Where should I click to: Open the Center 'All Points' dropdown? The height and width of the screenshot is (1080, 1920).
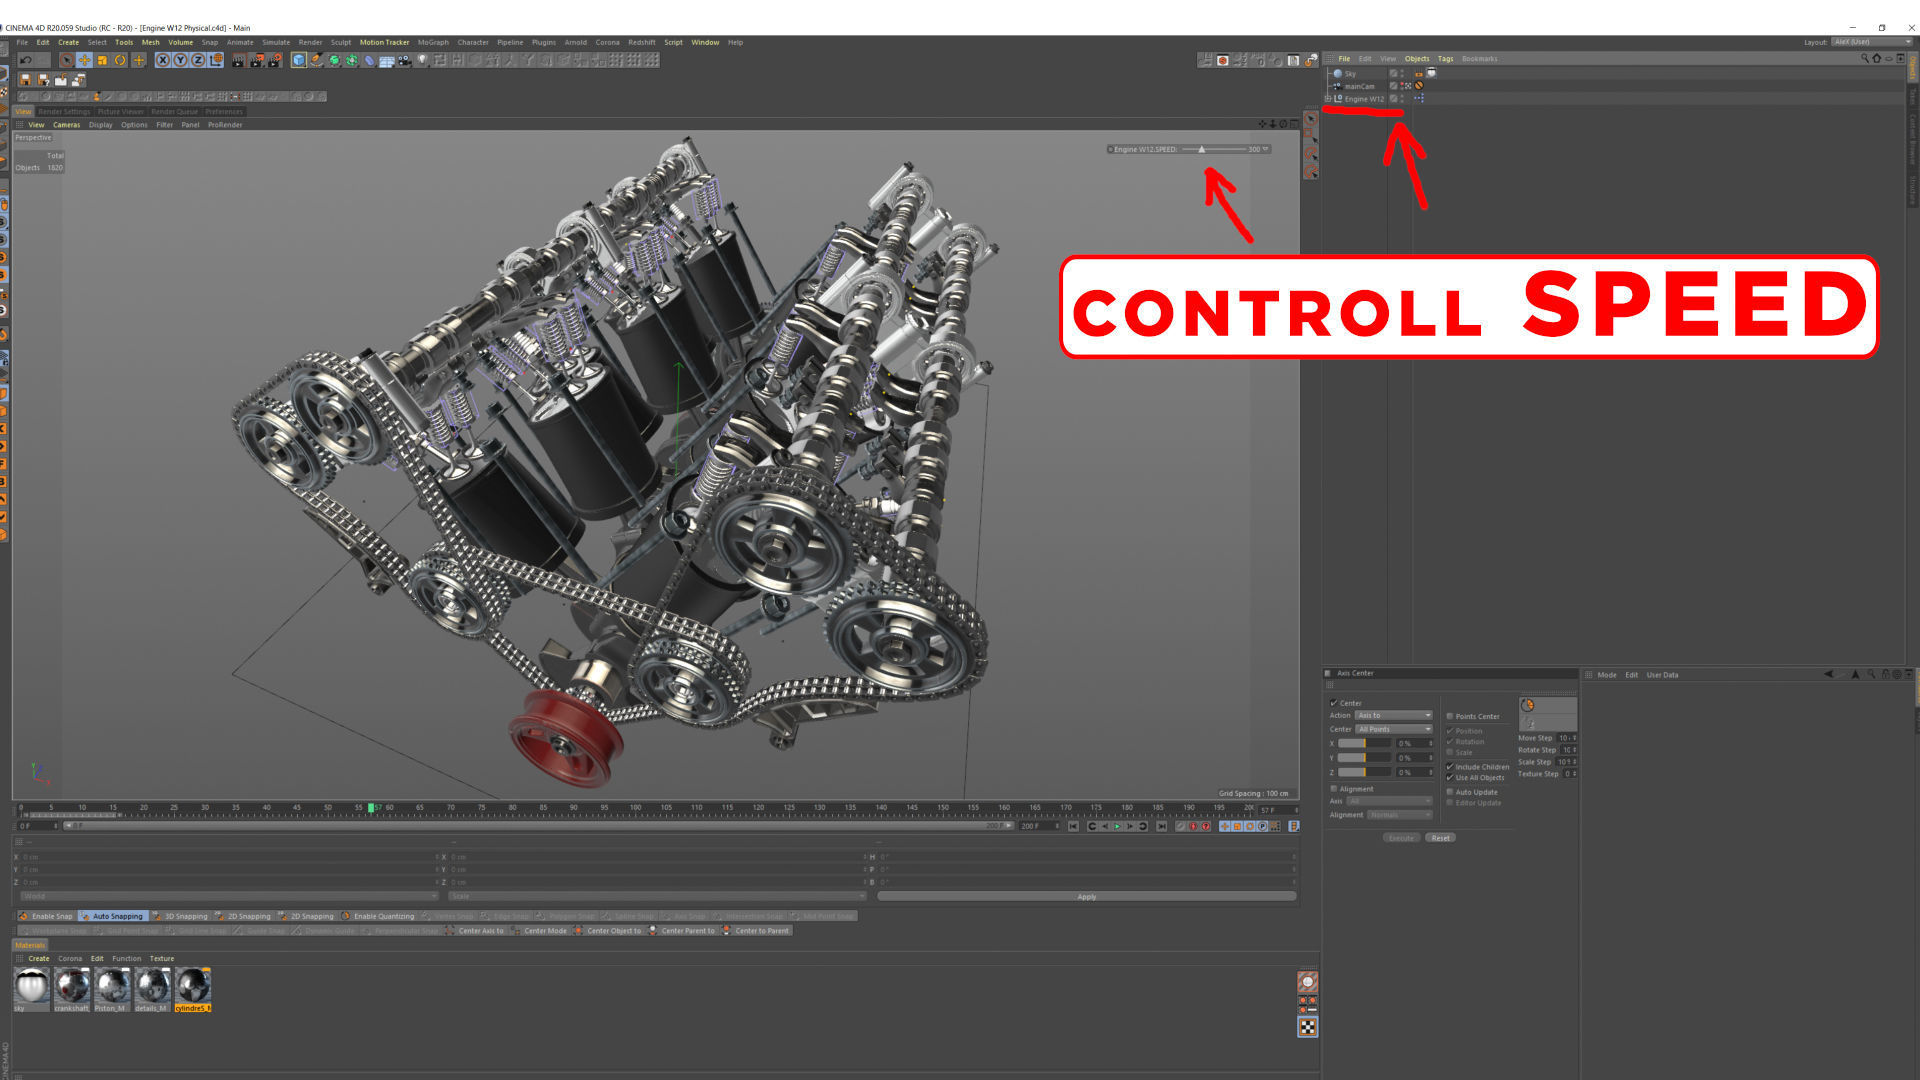1394,729
